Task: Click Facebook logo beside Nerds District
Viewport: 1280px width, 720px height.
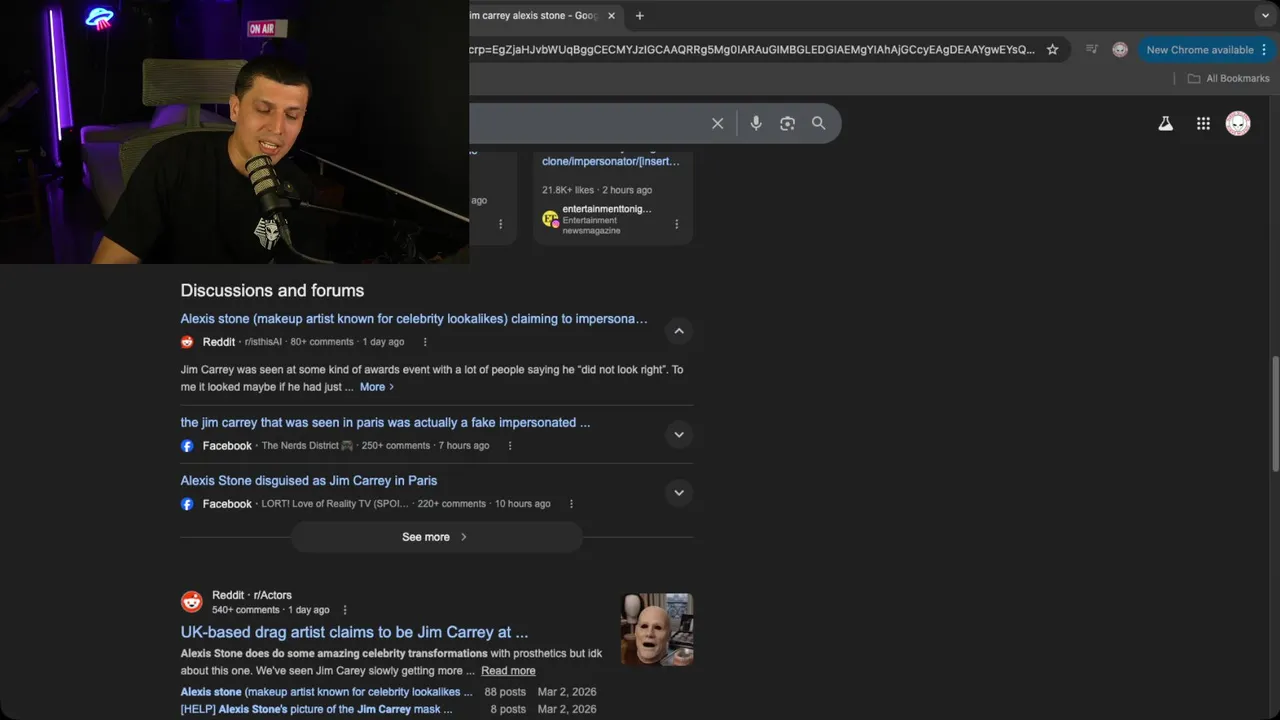Action: coord(187,446)
